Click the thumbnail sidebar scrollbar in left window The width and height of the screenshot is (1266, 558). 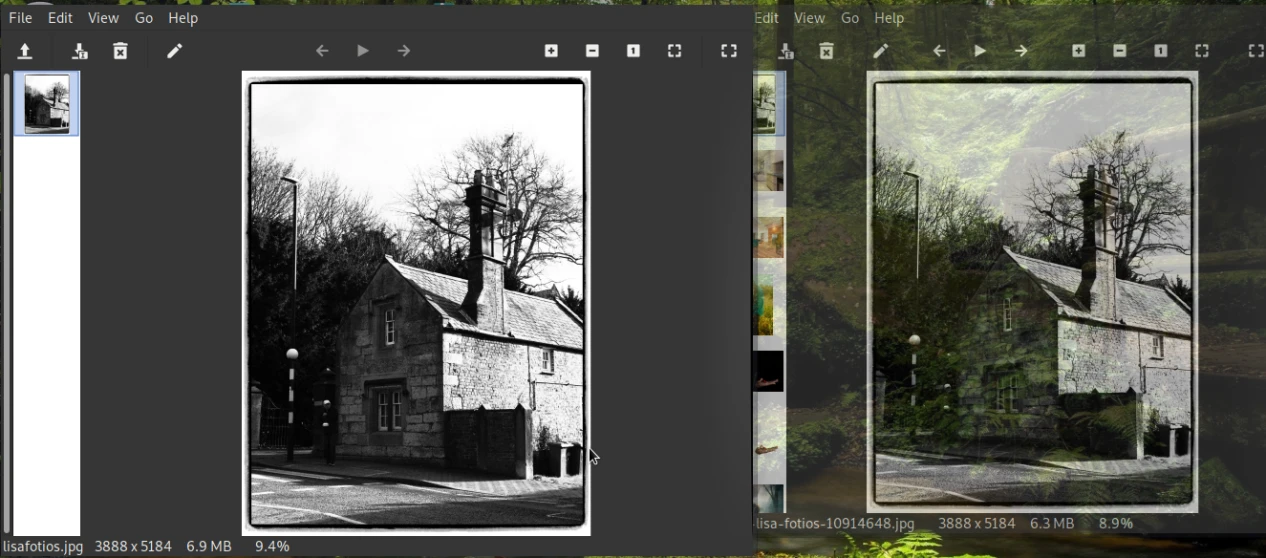pos(7,300)
